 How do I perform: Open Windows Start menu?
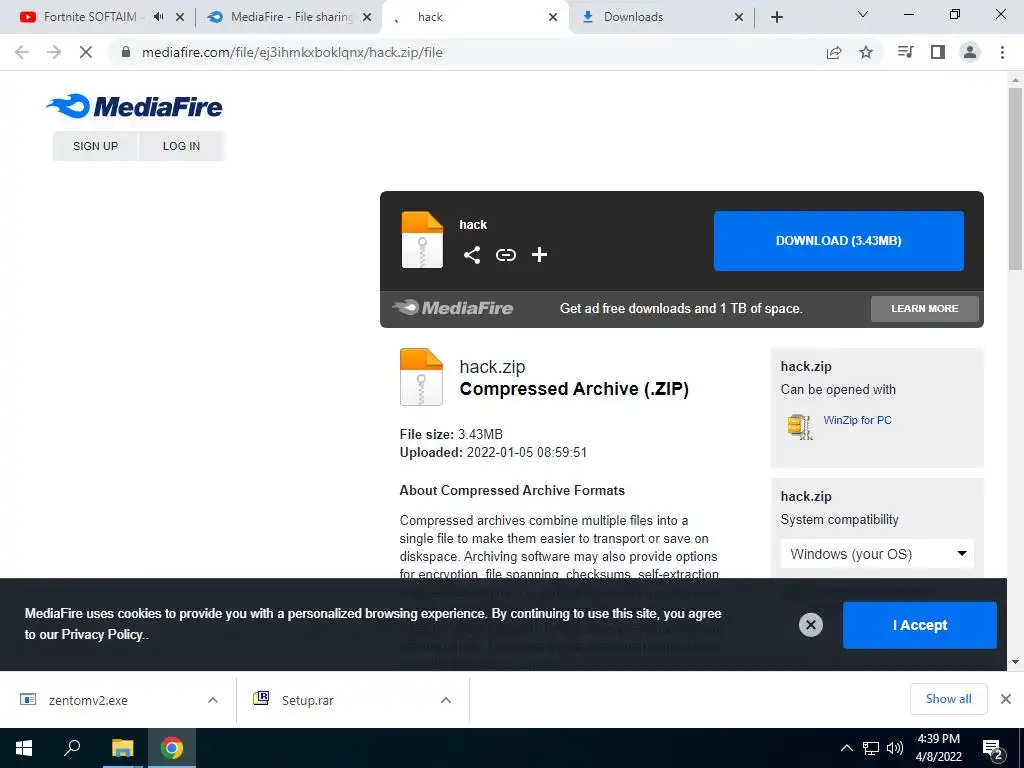(24, 748)
